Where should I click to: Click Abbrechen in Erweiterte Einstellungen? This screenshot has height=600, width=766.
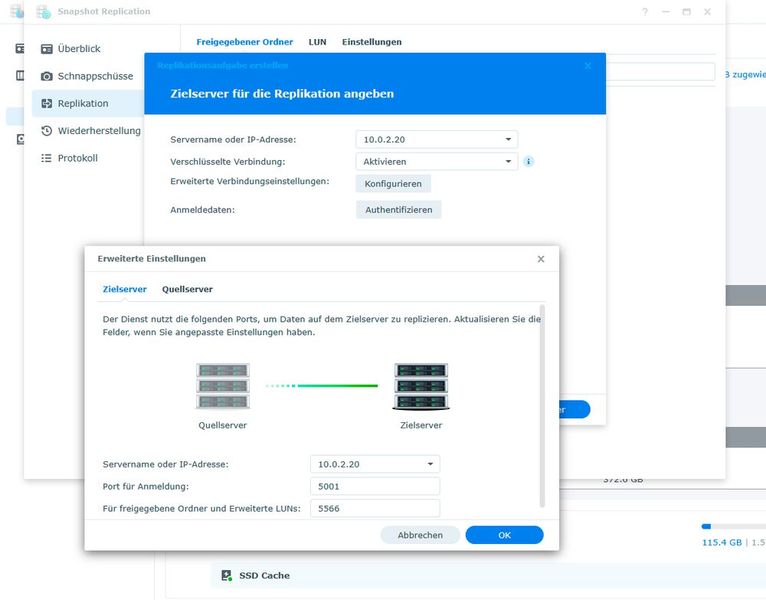pos(420,536)
